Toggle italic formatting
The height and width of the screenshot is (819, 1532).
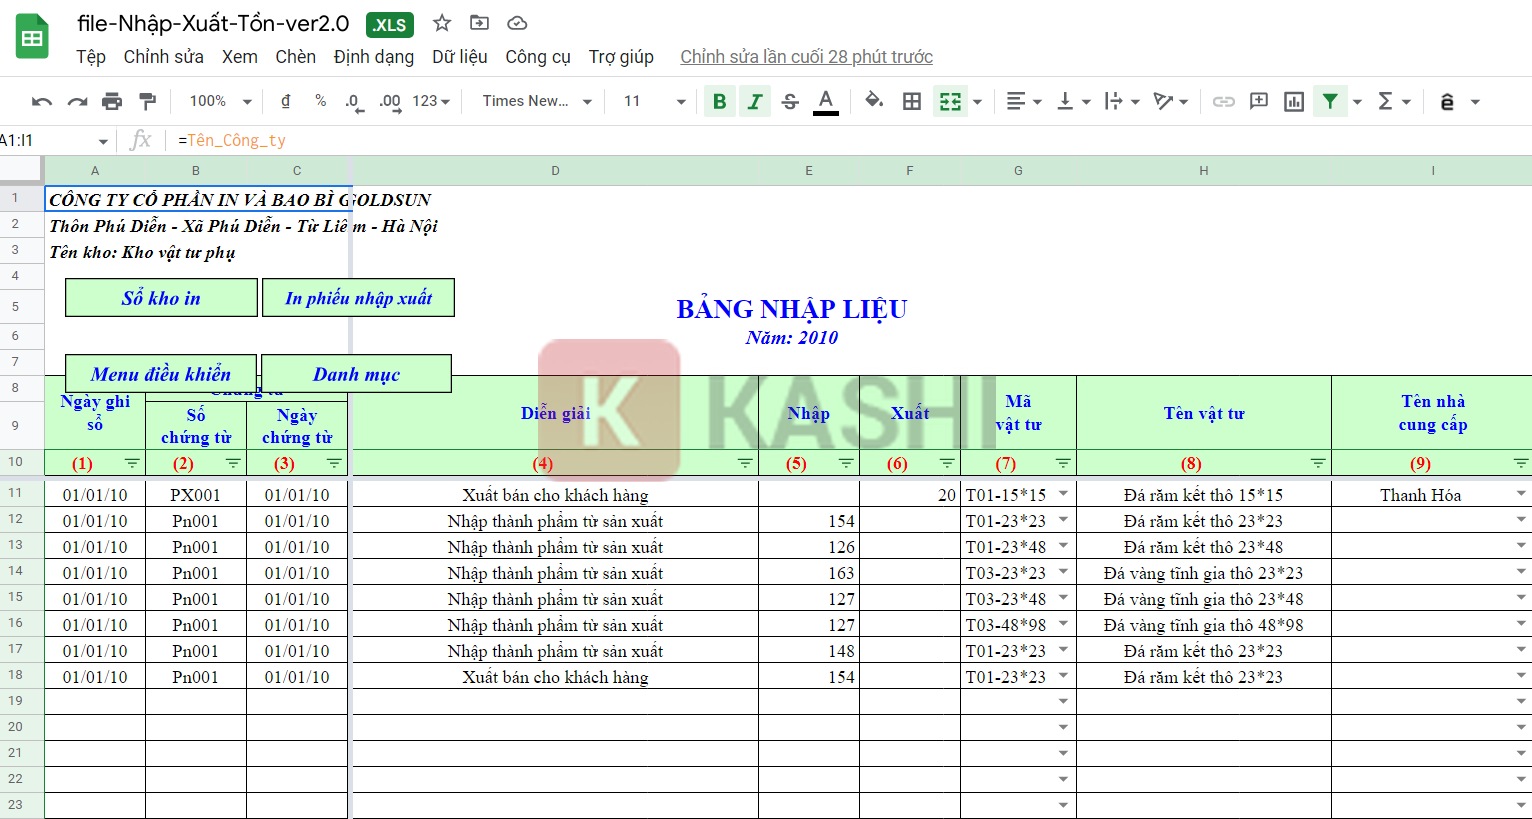pyautogui.click(x=755, y=101)
